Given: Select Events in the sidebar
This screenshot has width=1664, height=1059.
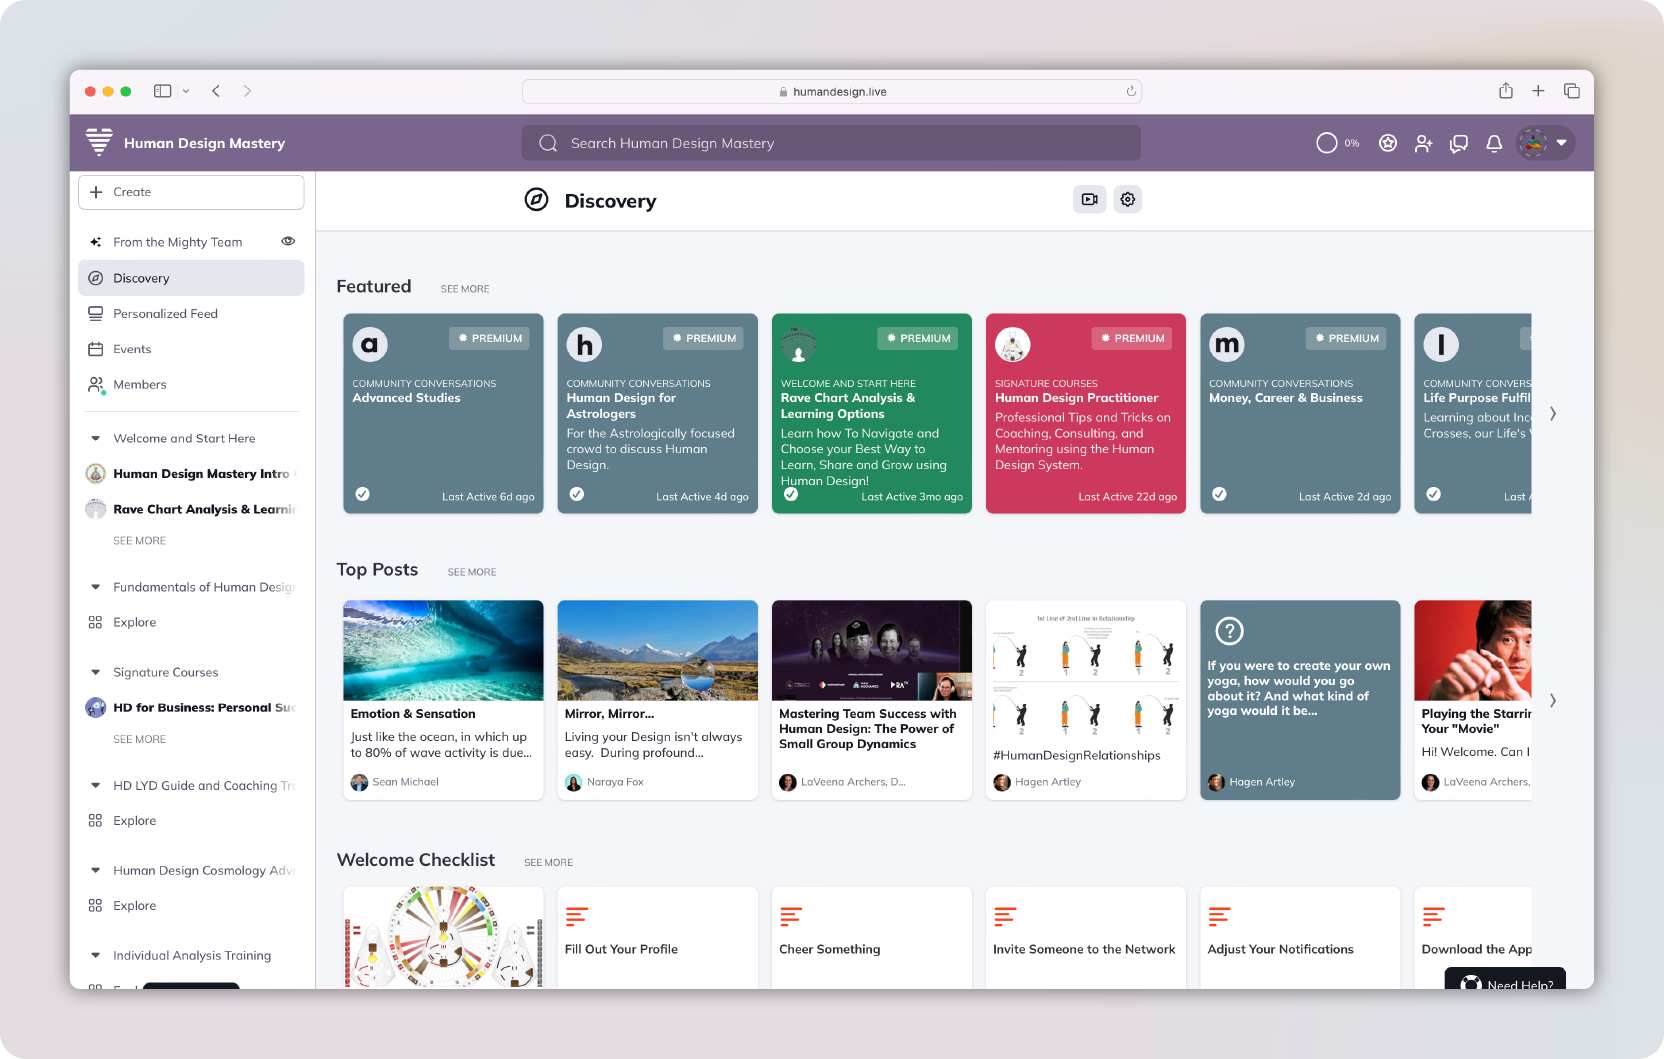Looking at the screenshot, I should click(x=132, y=349).
